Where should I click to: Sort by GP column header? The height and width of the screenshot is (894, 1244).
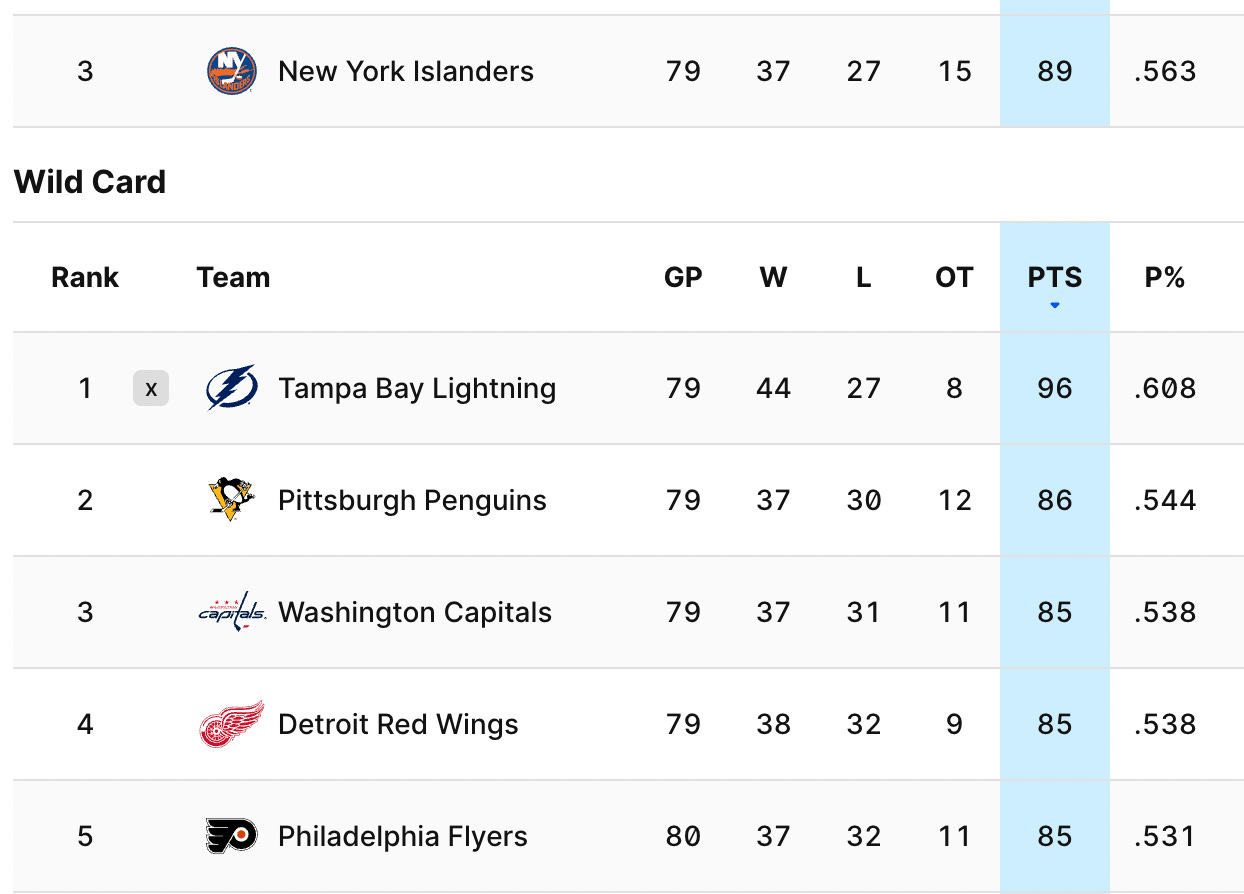(683, 277)
